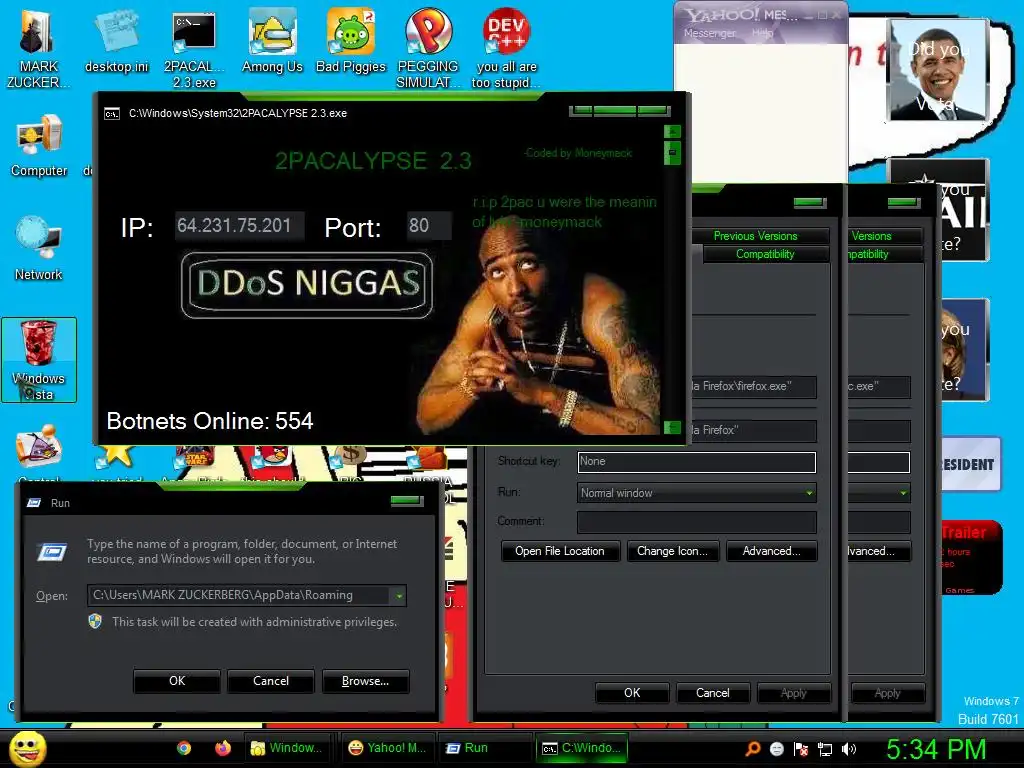Click the target field ending firefox.exe"
This screenshot has width=1024, height=768.
[x=754, y=387]
